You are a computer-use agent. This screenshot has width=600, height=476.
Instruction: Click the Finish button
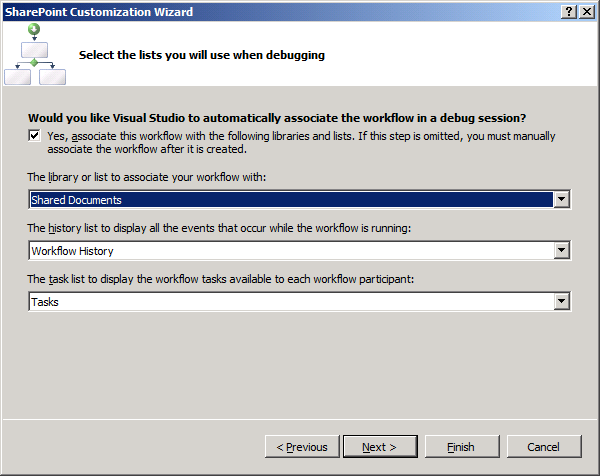click(x=461, y=447)
